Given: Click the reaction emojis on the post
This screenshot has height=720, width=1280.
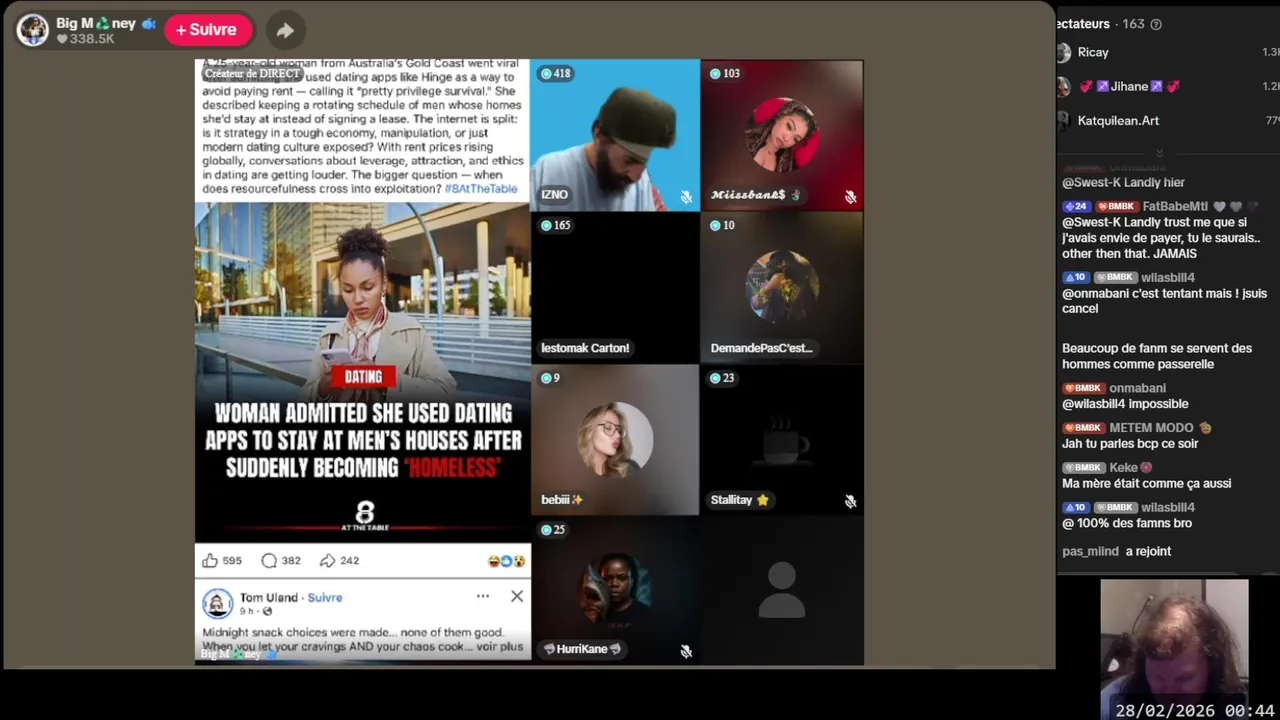Looking at the screenshot, I should pos(507,561).
